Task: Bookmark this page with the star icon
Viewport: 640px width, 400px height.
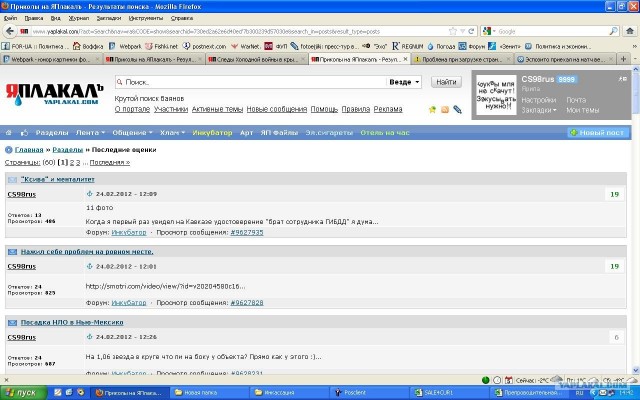Action: pos(453,31)
